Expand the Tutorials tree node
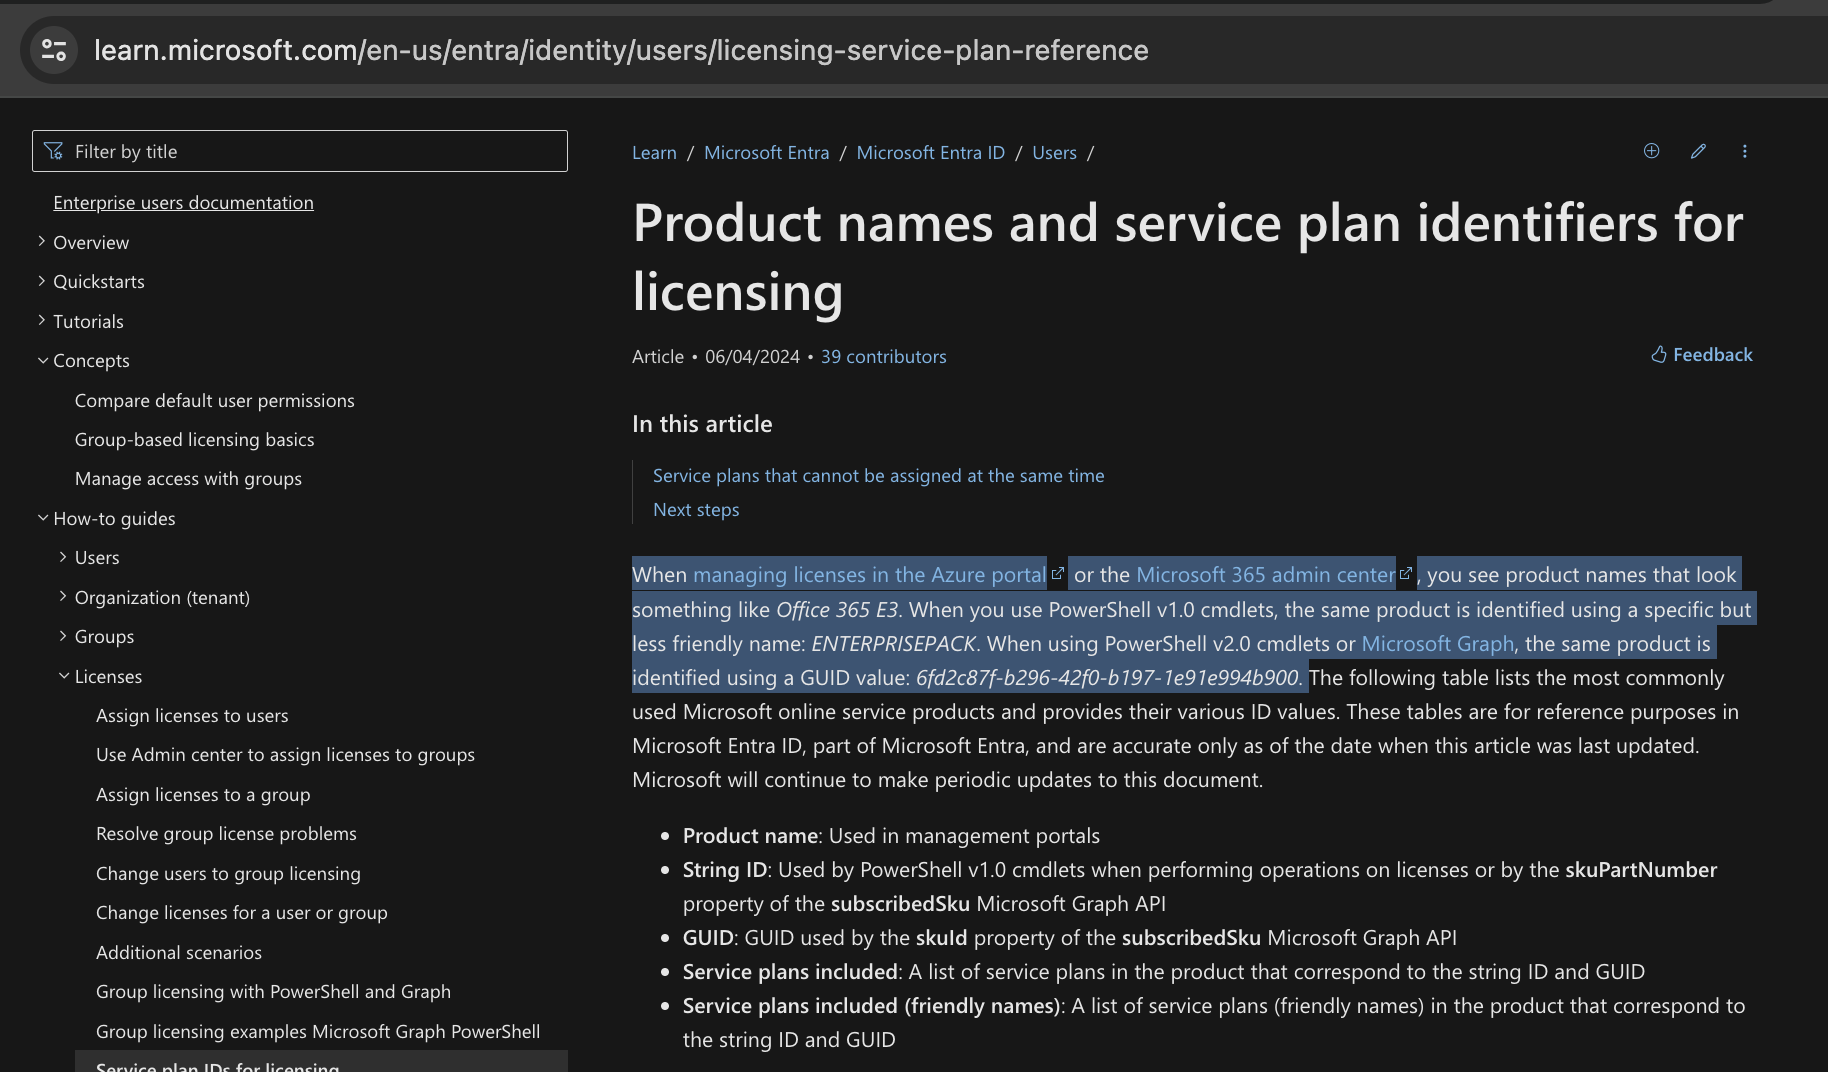Image resolution: width=1828 pixels, height=1072 pixels. coord(42,321)
